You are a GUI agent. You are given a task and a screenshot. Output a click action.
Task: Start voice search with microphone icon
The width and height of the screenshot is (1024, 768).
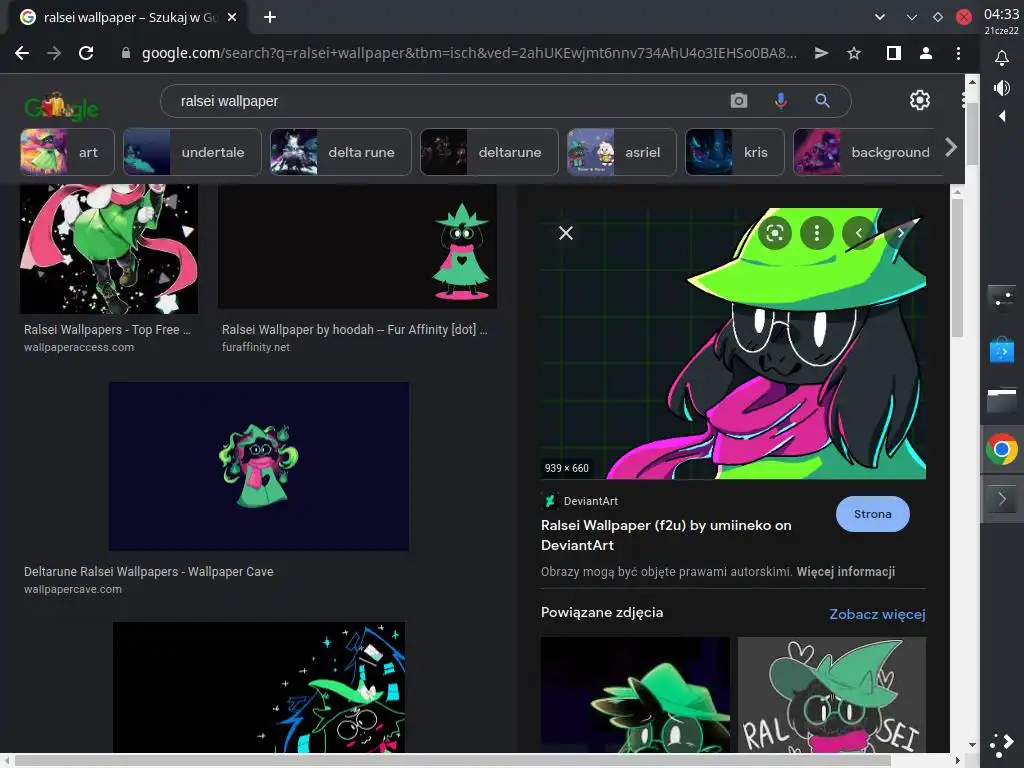(x=780, y=101)
